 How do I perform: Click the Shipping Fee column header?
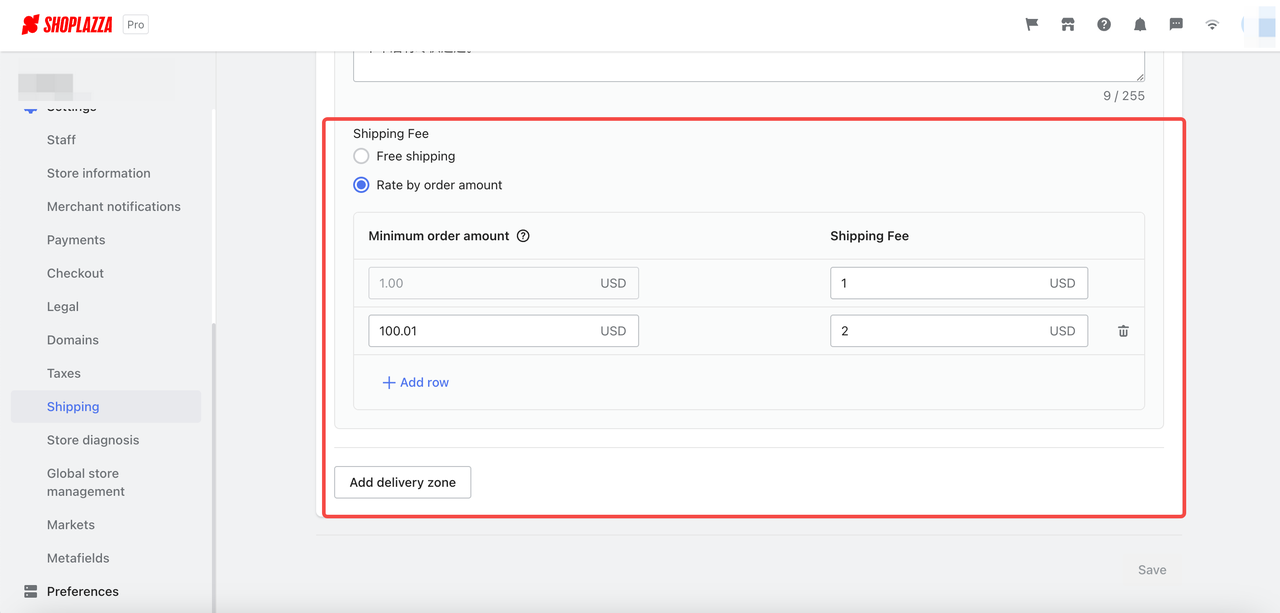[869, 236]
